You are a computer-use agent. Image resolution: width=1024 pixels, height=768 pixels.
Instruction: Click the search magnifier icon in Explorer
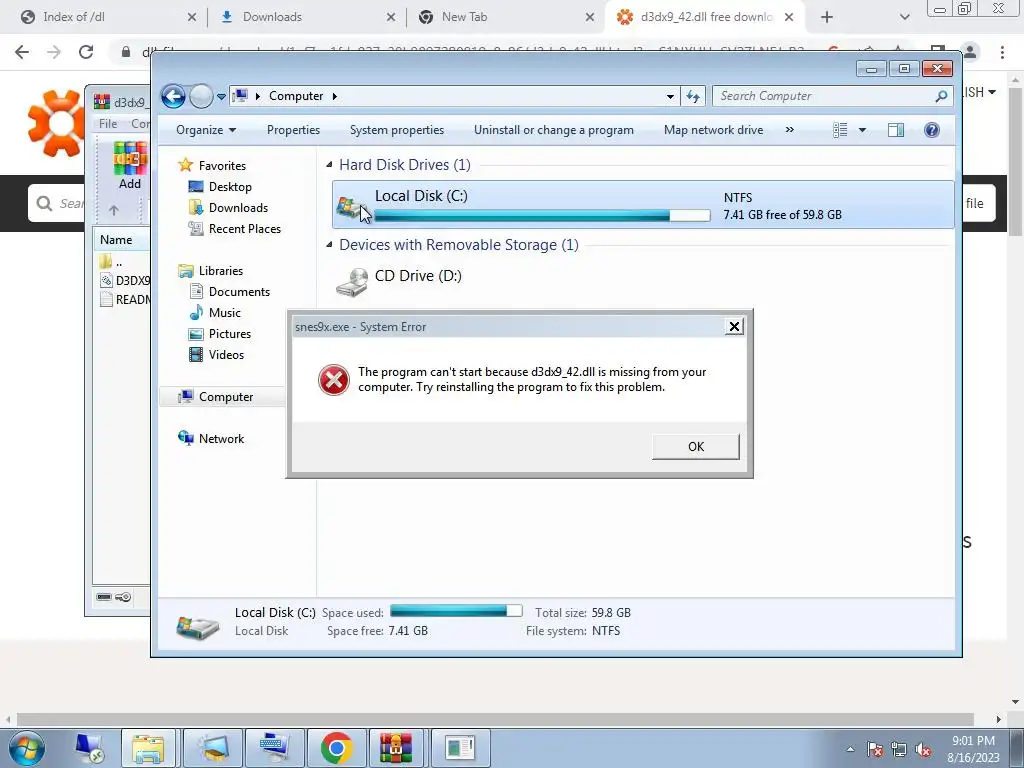pyautogui.click(x=941, y=97)
